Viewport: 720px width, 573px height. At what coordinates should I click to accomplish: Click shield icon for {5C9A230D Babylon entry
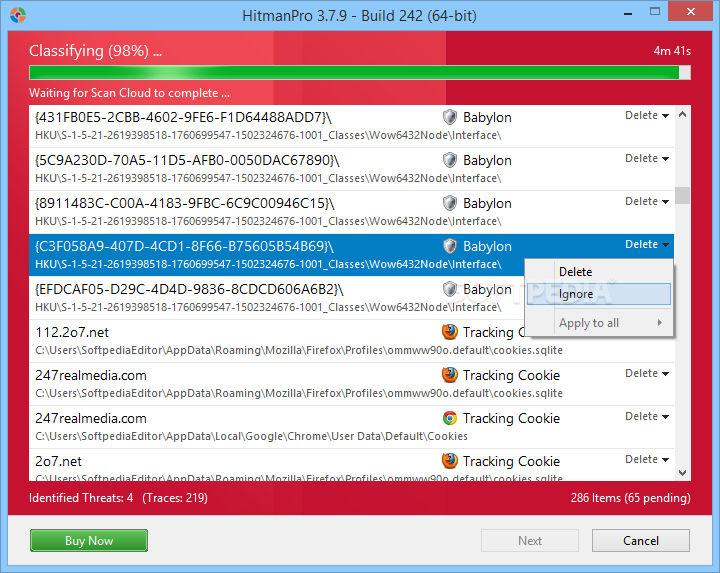[x=450, y=160]
